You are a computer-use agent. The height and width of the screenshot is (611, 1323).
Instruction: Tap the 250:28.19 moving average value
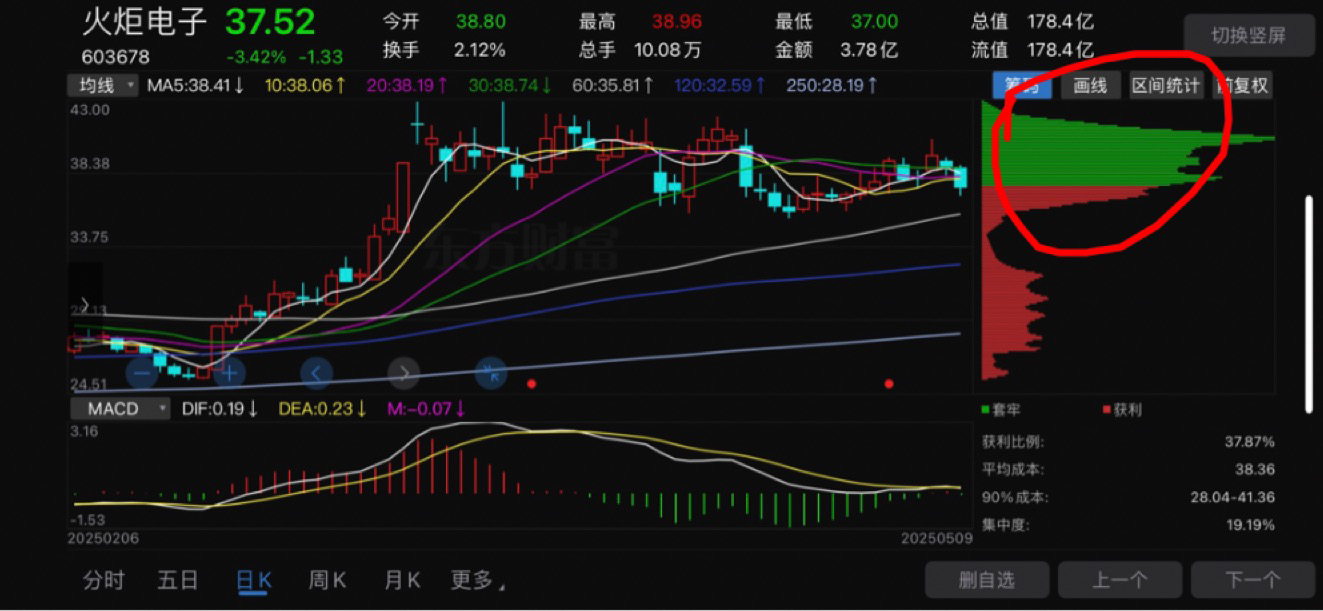[832, 86]
